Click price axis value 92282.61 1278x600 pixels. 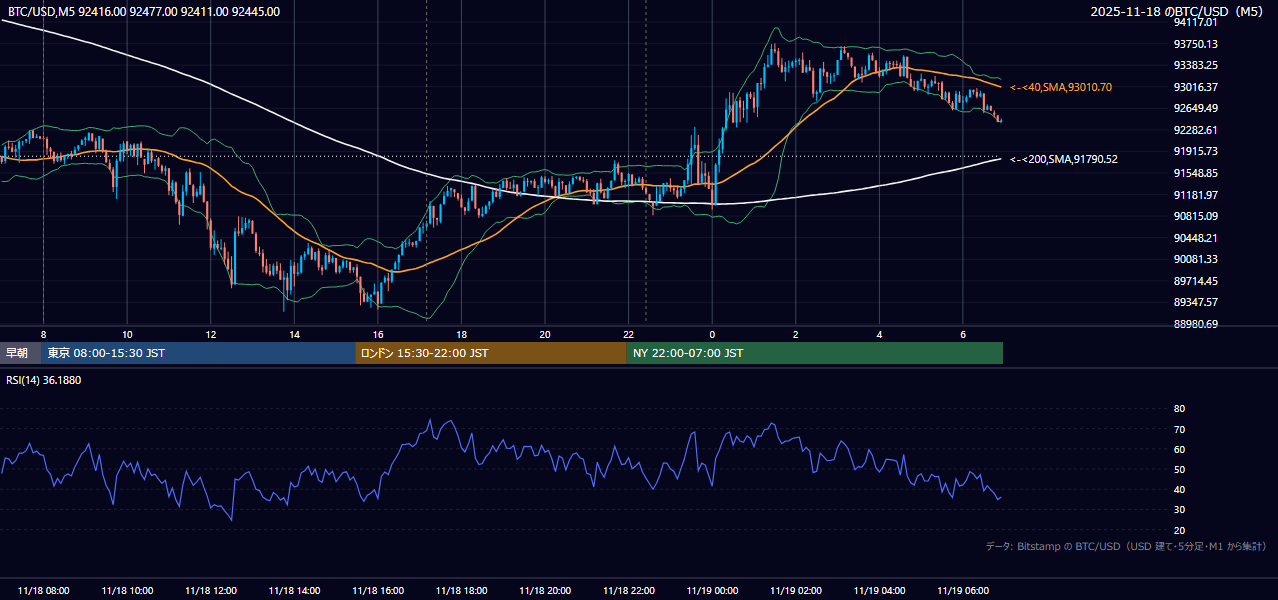(1195, 130)
